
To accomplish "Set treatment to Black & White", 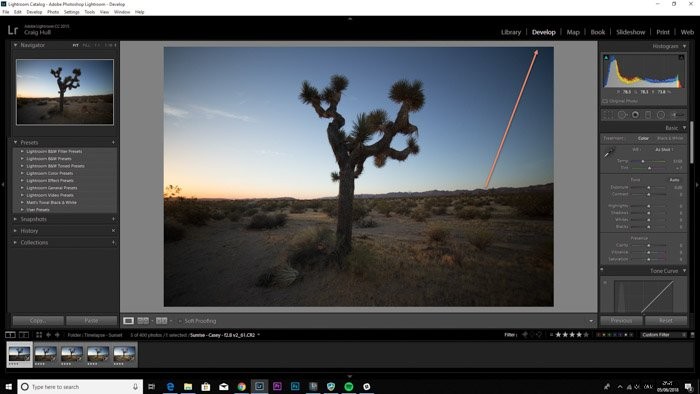I will 670,138.
